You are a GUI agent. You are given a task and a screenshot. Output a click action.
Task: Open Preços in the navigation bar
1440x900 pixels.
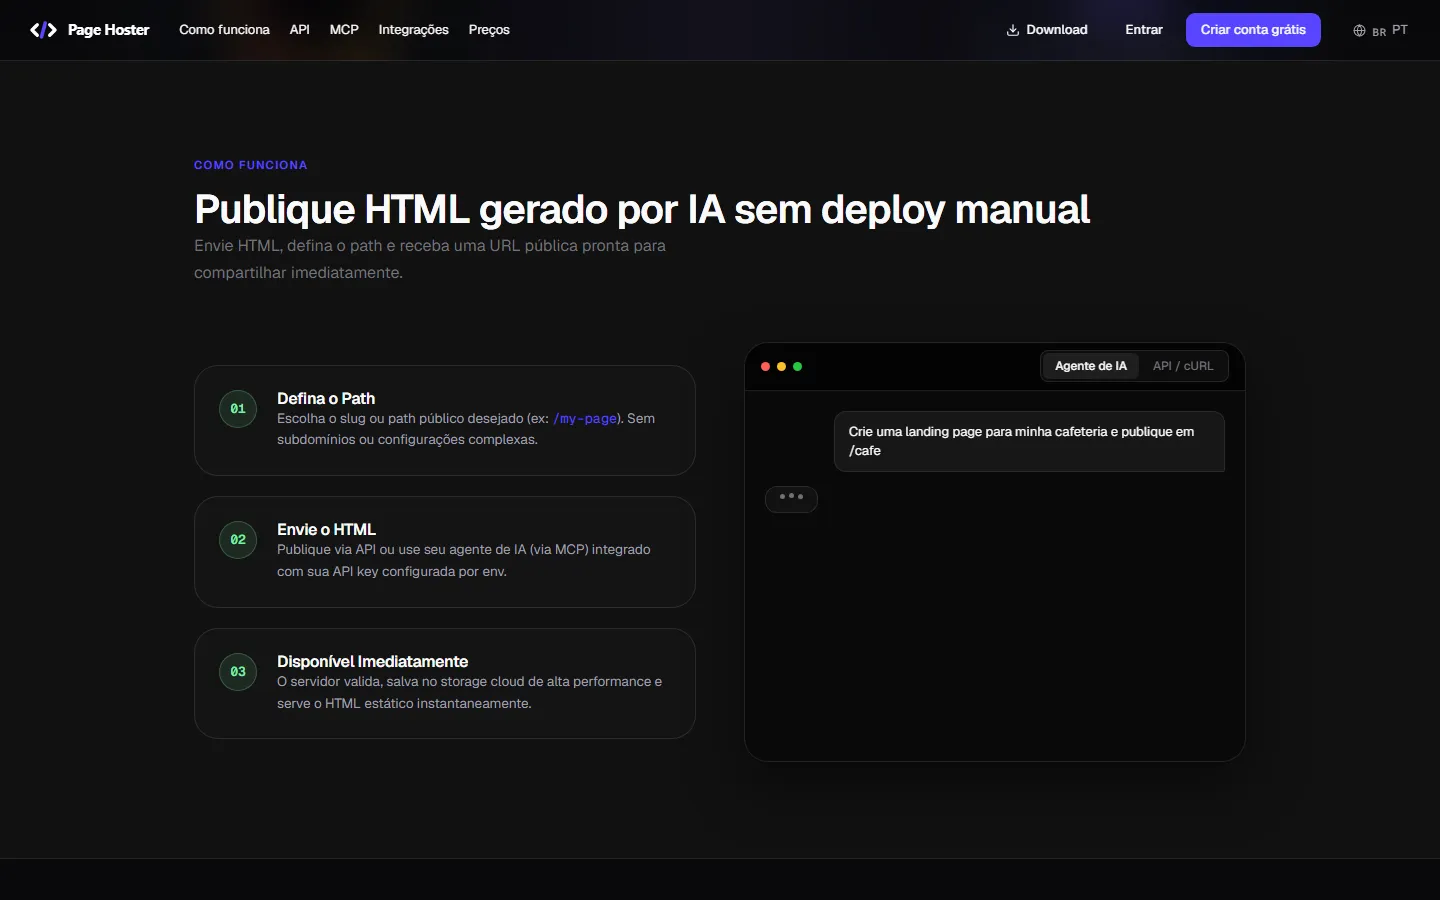[x=489, y=30]
